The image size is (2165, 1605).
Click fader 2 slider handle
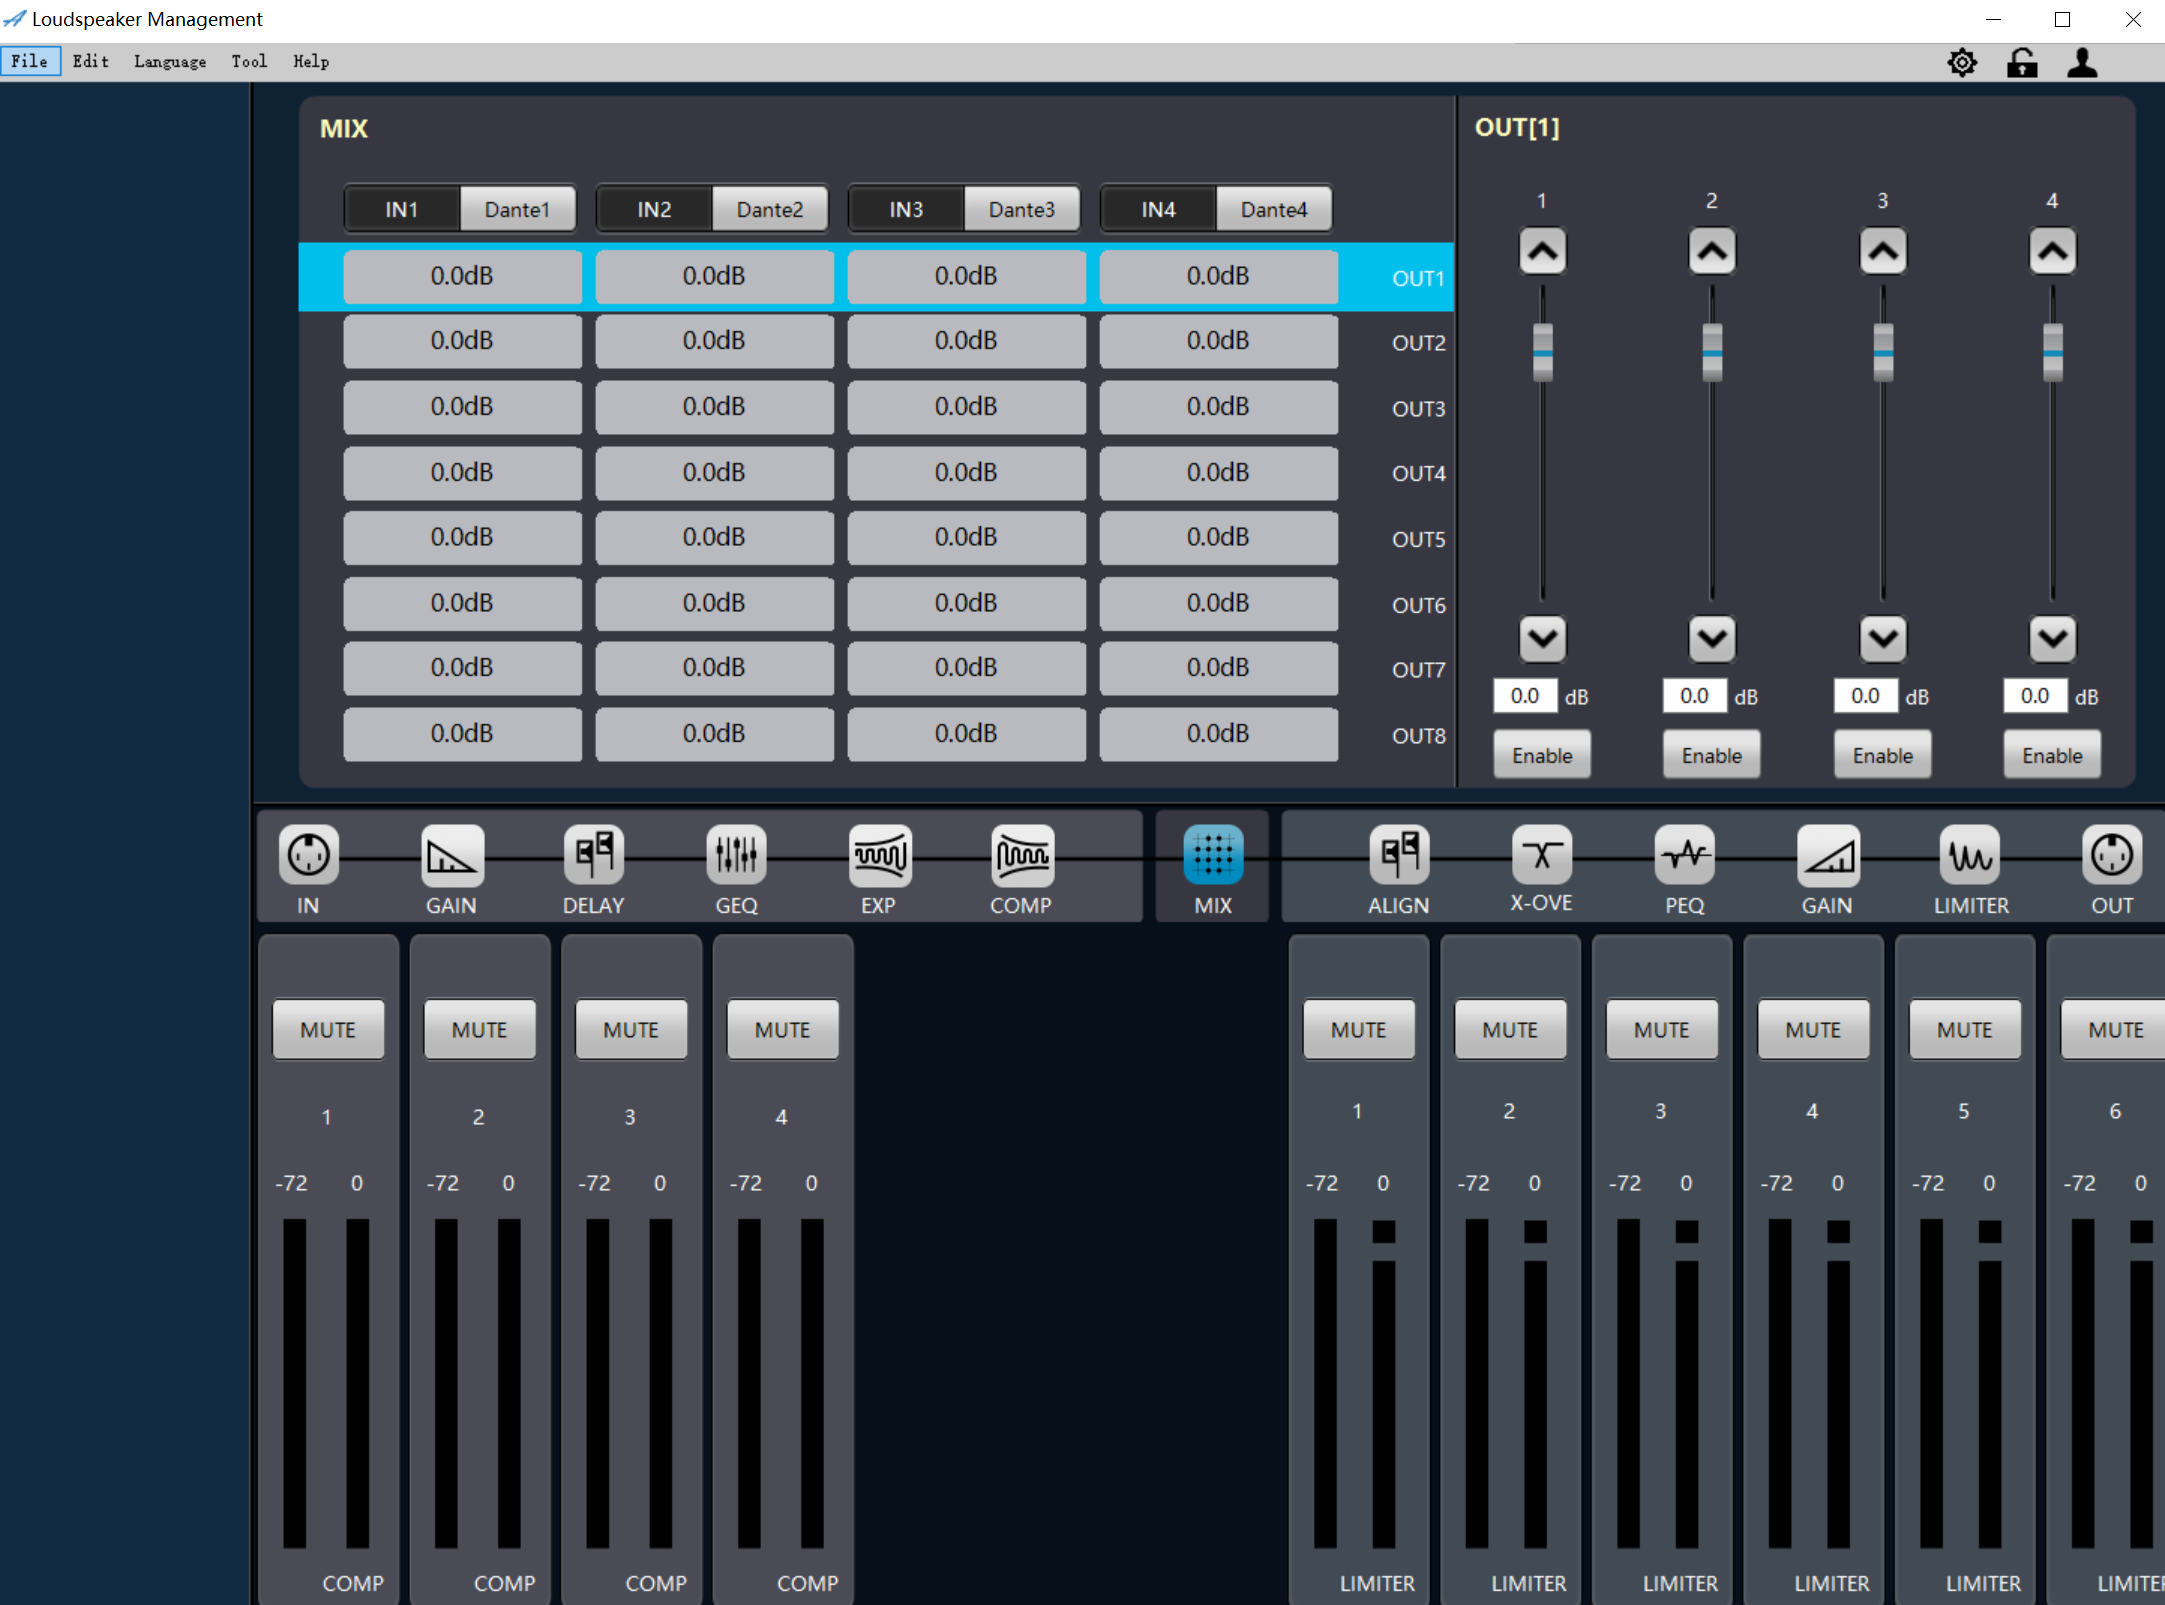tap(1712, 352)
